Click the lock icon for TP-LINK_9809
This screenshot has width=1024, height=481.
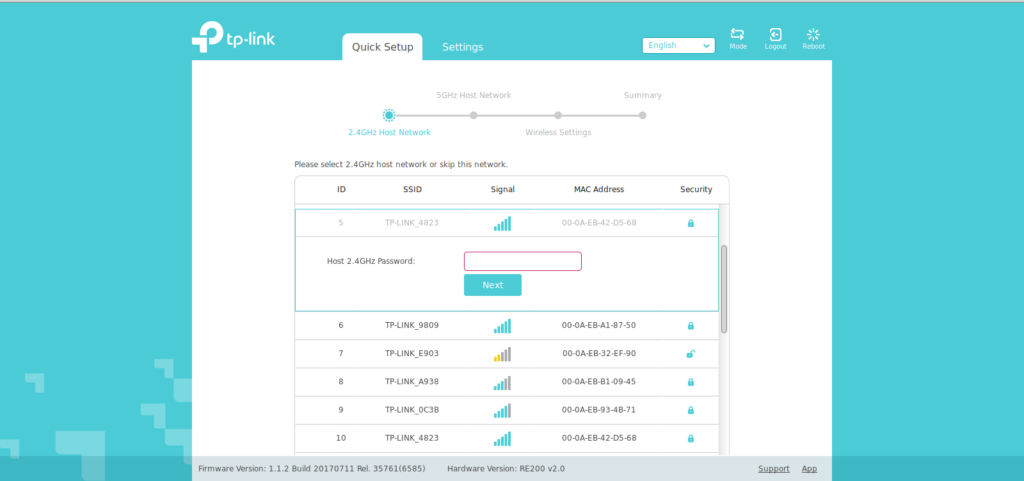(x=690, y=326)
